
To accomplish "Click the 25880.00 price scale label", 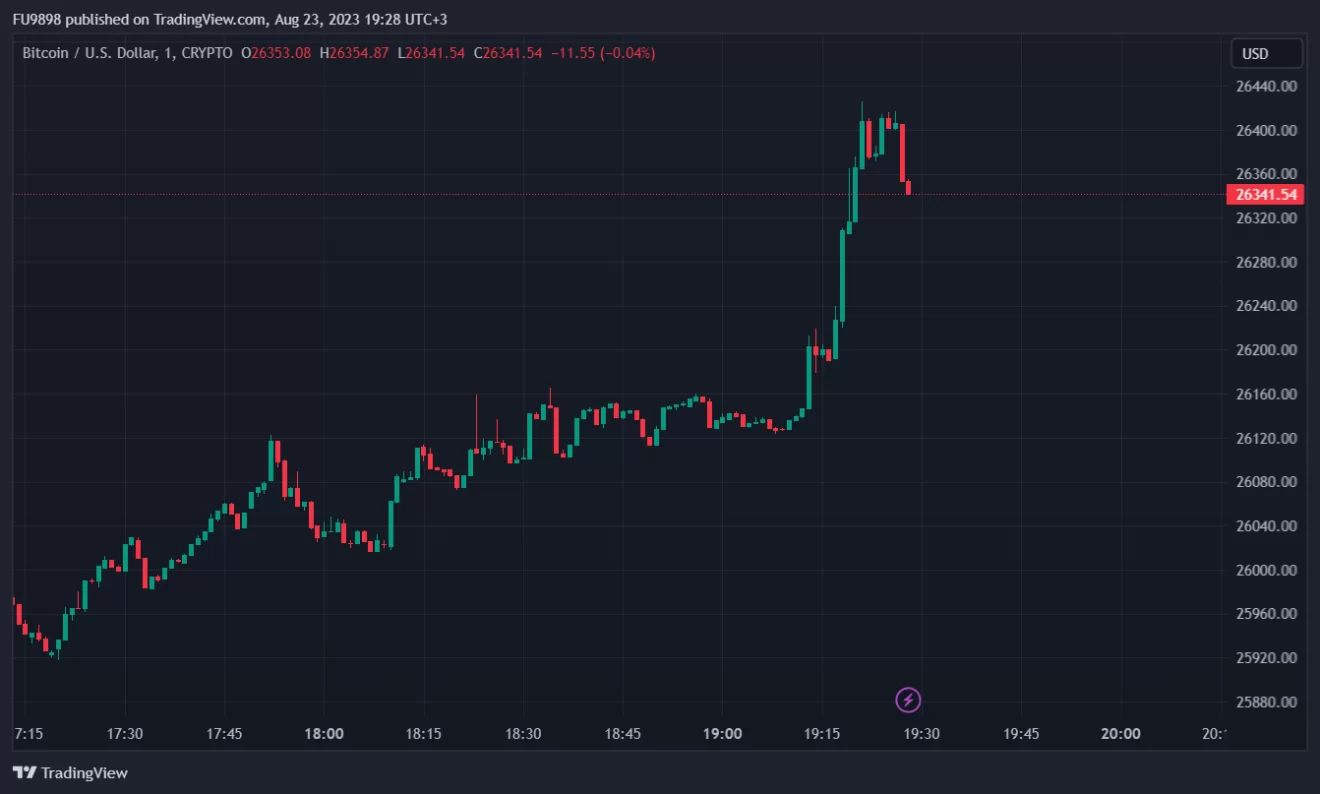I will 1266,702.
